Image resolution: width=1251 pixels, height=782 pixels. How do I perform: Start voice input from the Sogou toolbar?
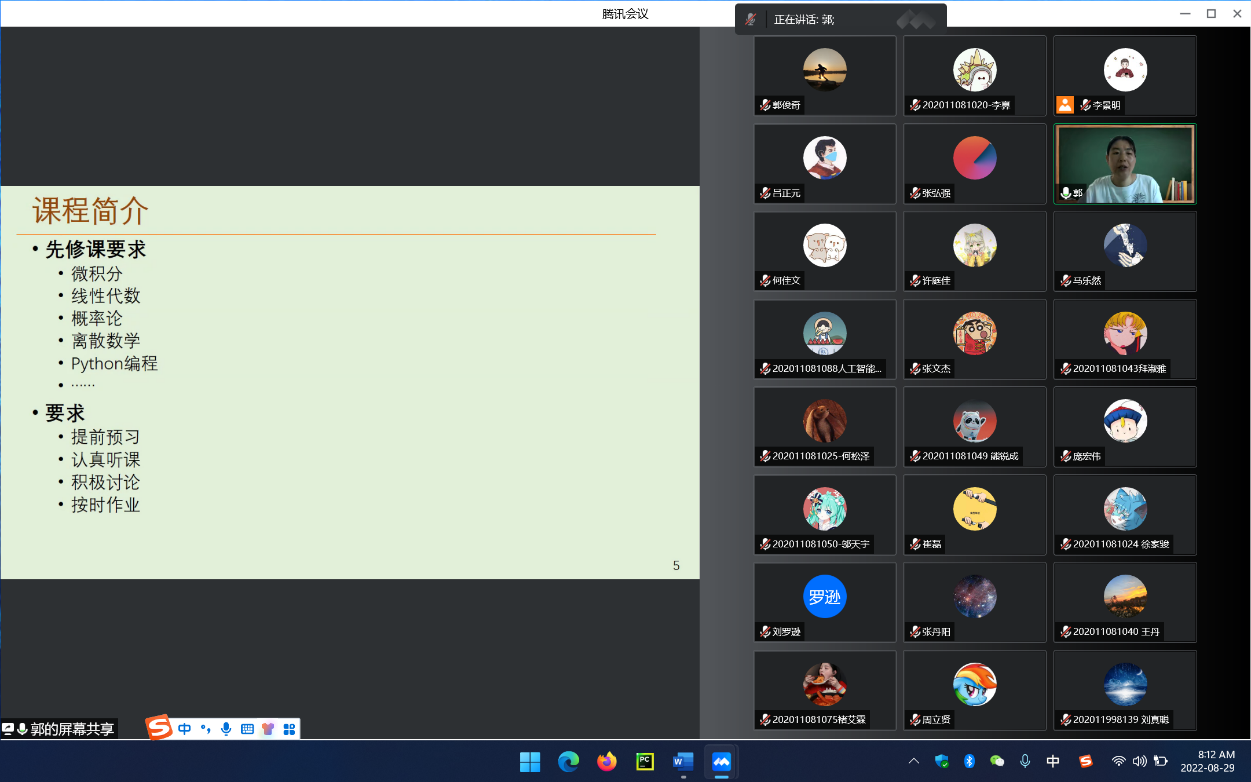coord(226,729)
